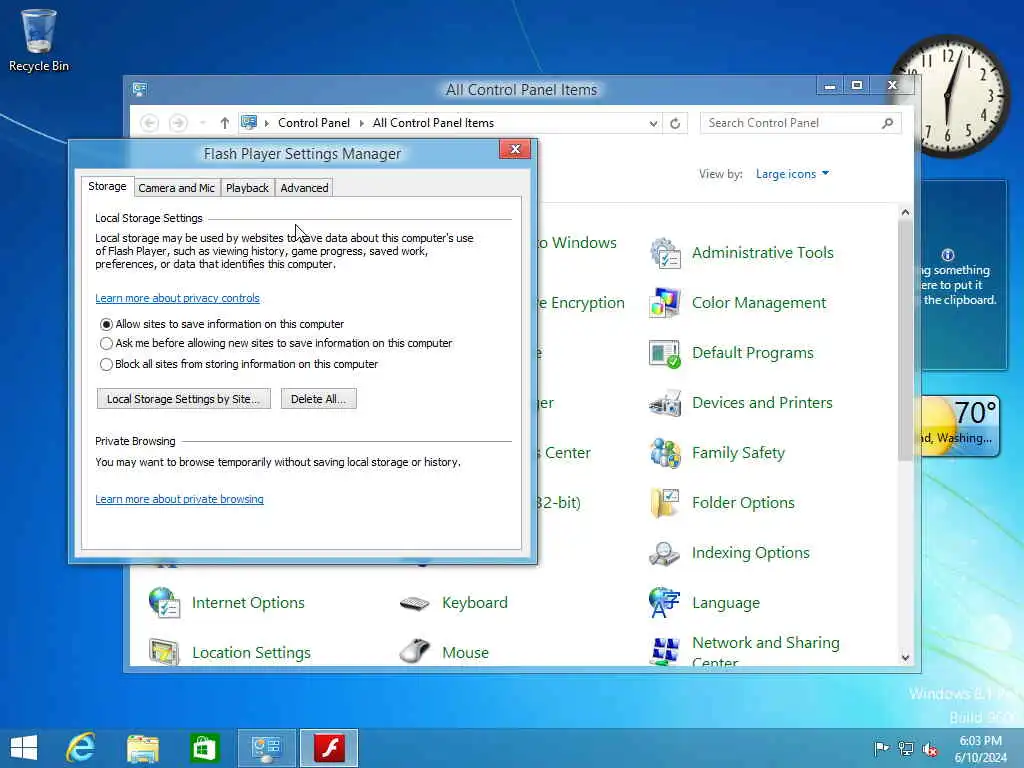The width and height of the screenshot is (1024, 768).
Task: Switch to the Advanced tab
Action: pyautogui.click(x=304, y=188)
